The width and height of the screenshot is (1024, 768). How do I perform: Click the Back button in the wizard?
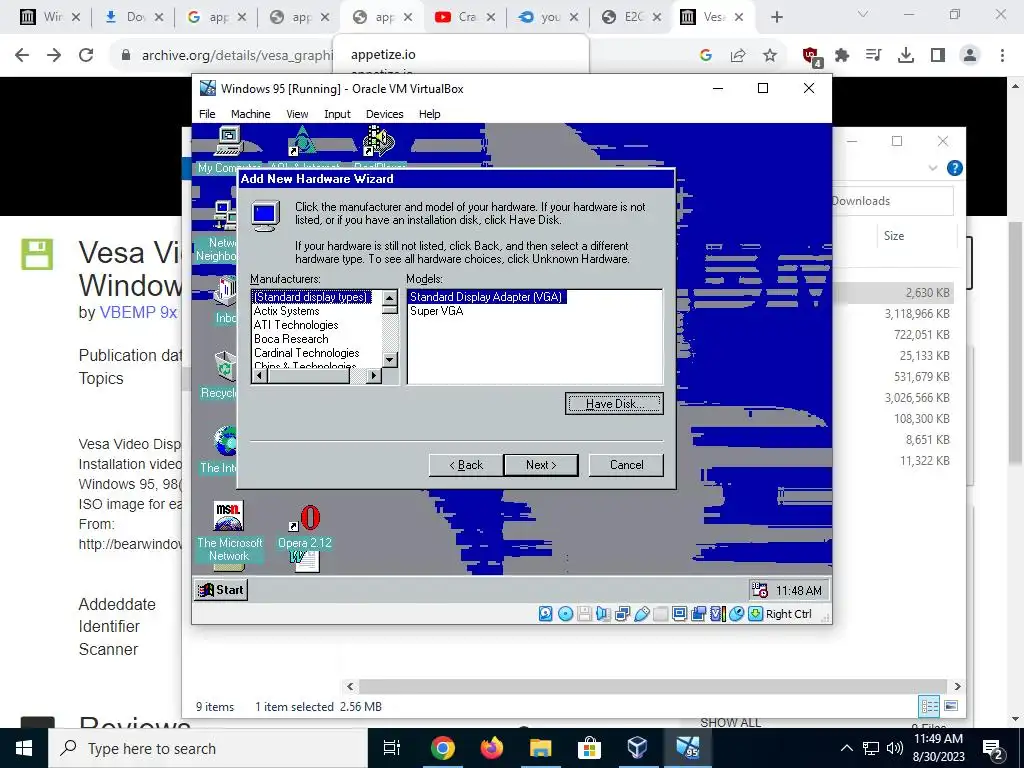(466, 465)
